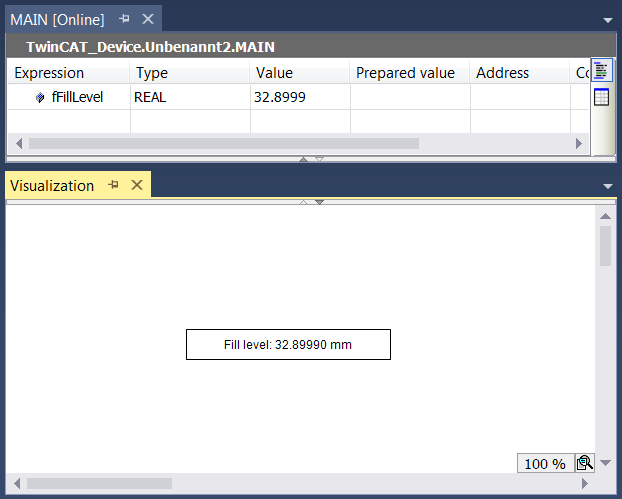
Task: Switch to textual declaration view icon
Action: click(x=601, y=71)
